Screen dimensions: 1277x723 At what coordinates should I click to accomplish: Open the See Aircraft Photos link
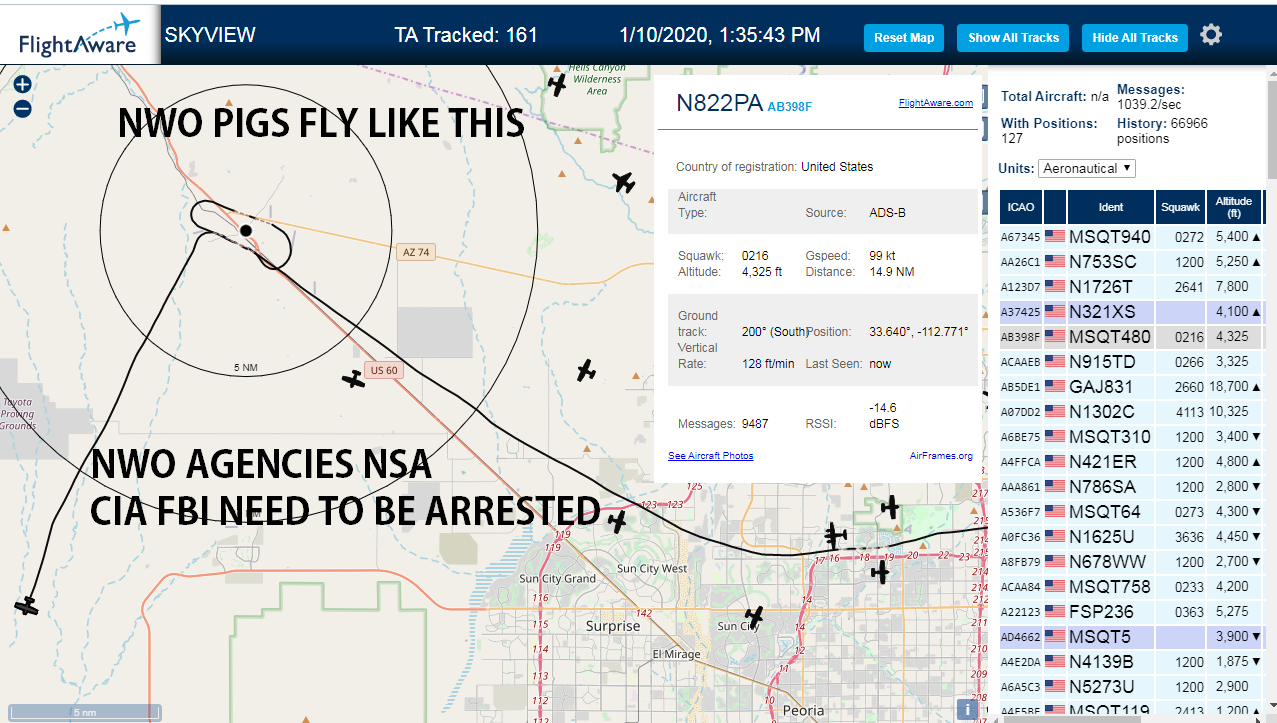click(x=711, y=456)
